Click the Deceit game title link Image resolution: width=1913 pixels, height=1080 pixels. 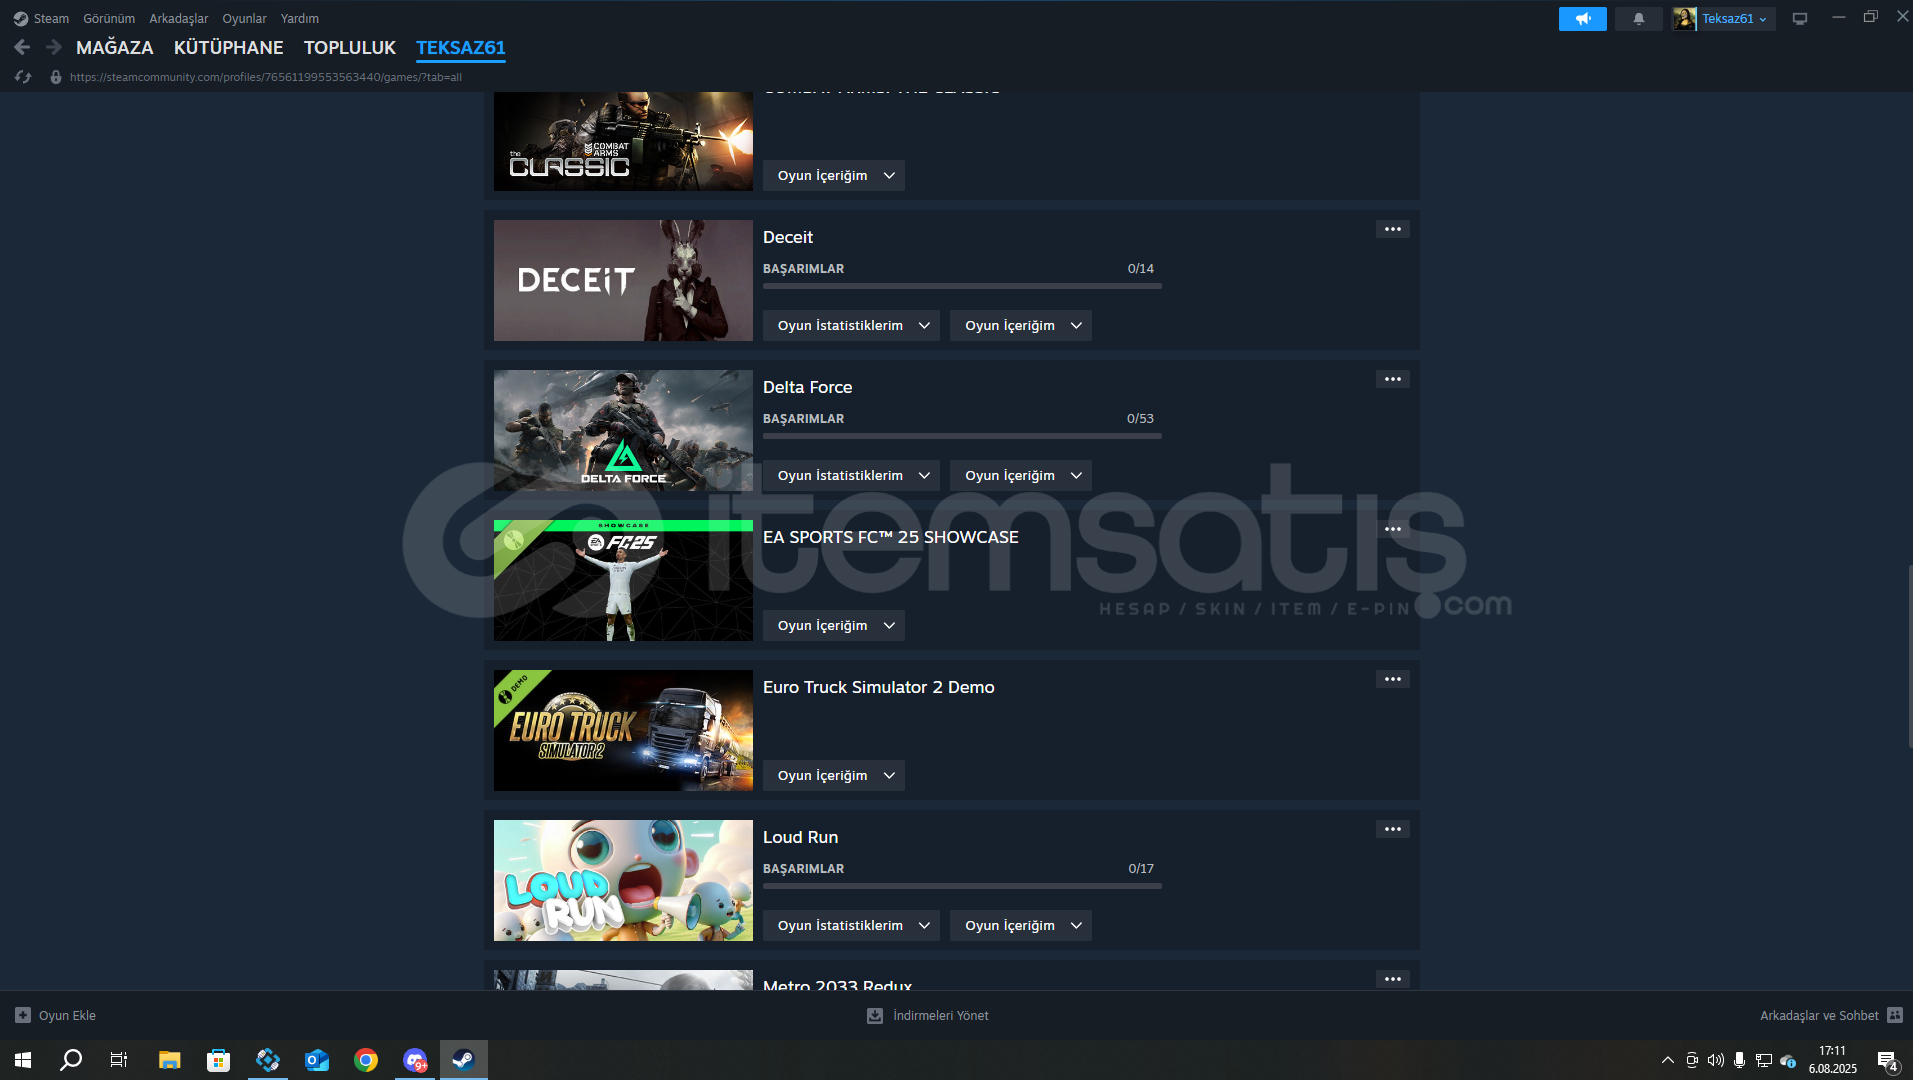tap(788, 237)
